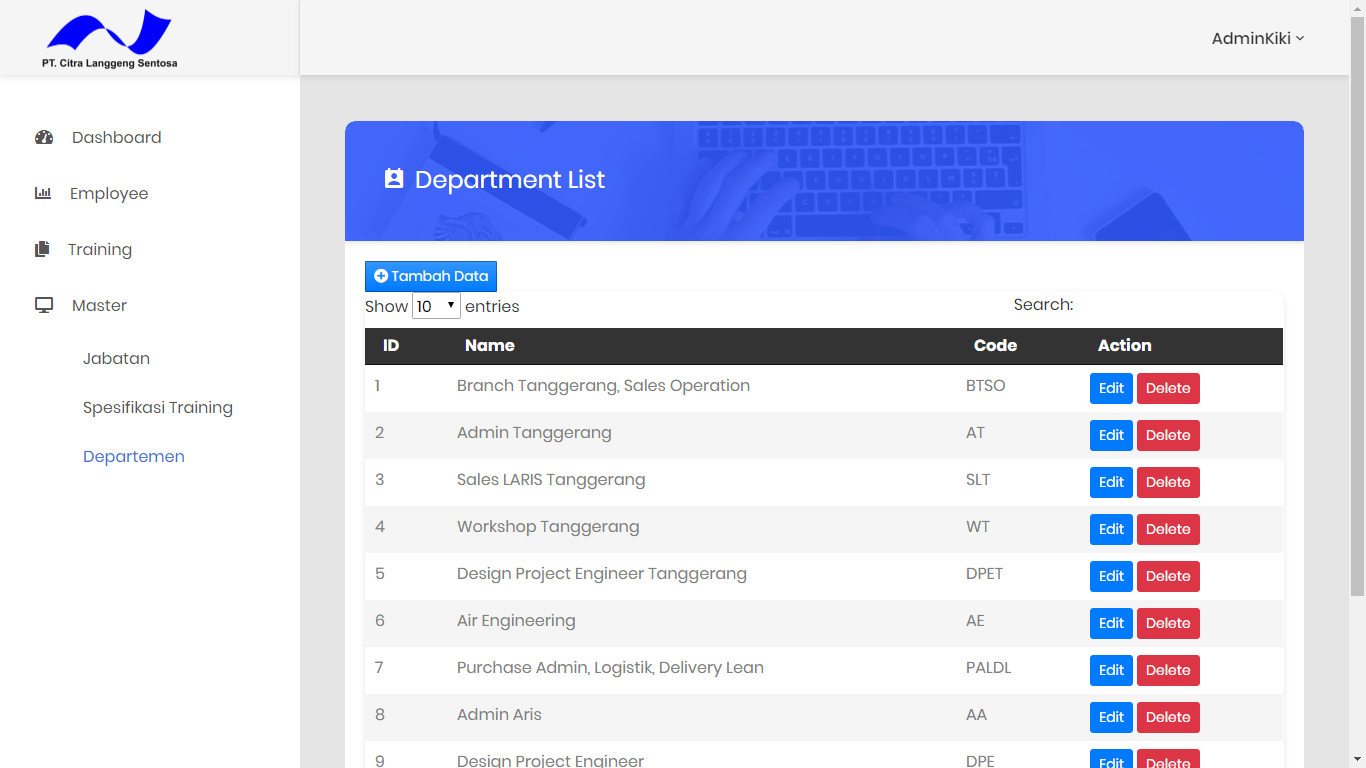Screen dimensions: 1366x768
Task: Focus the Search input field
Action: tap(1180, 305)
